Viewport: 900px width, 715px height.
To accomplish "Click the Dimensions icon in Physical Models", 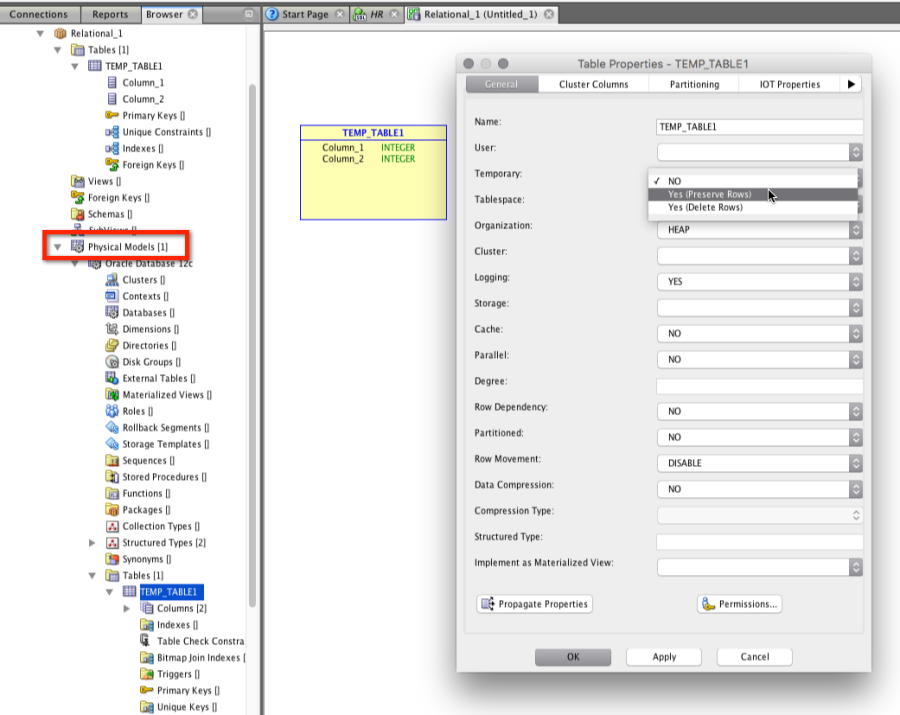I will click(x=112, y=329).
